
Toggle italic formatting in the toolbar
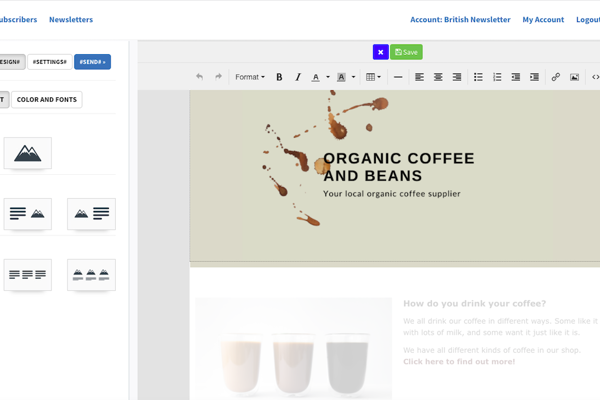click(297, 77)
